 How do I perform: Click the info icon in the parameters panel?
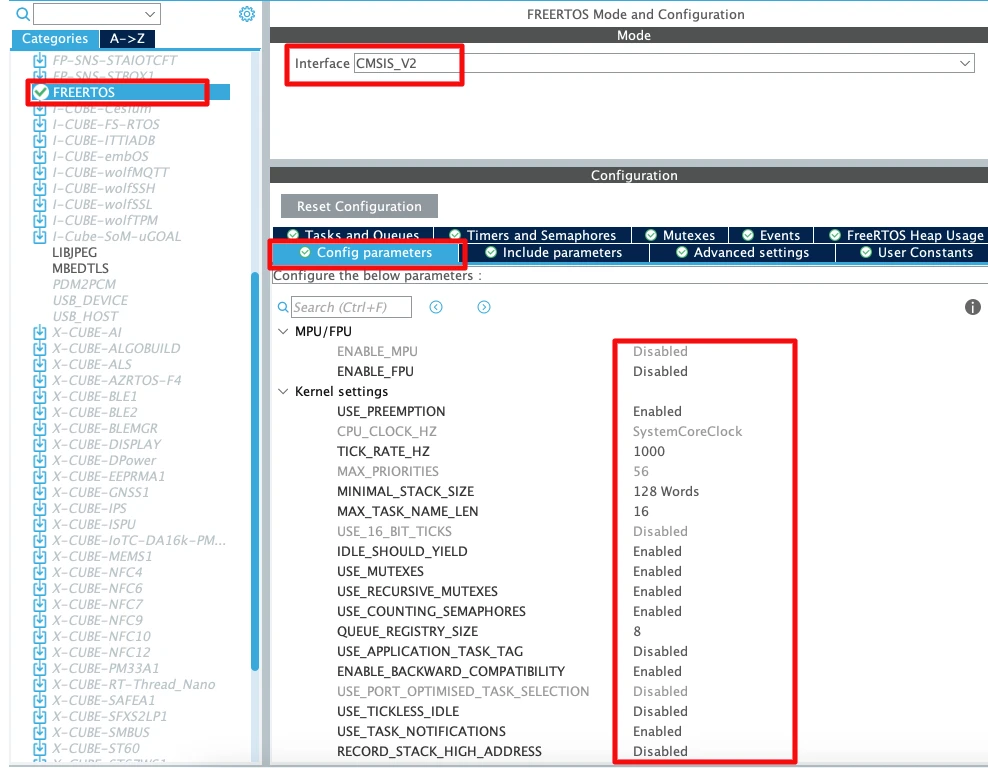[x=972, y=307]
